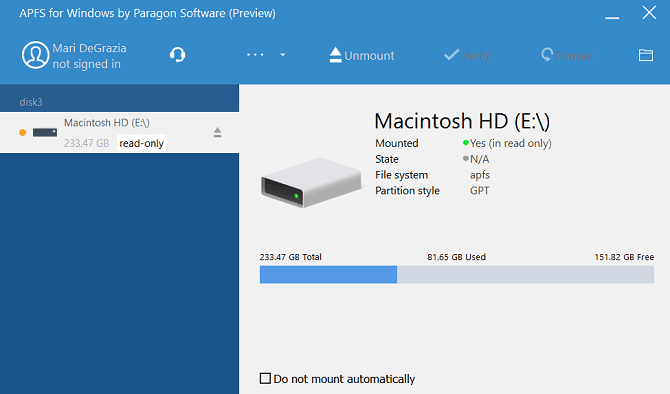The width and height of the screenshot is (670, 394).
Task: Open support via the headset icon
Action: tap(177, 55)
